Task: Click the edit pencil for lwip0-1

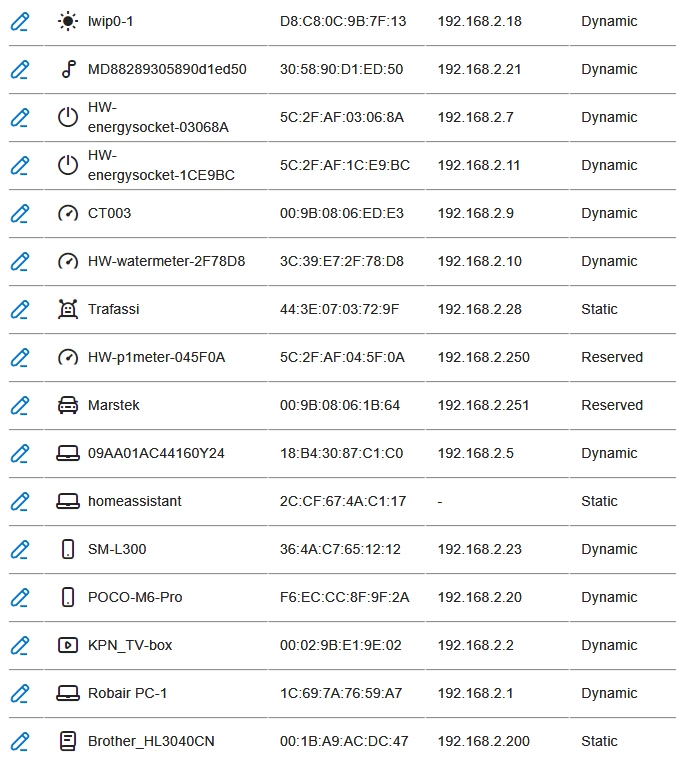Action: [19, 21]
